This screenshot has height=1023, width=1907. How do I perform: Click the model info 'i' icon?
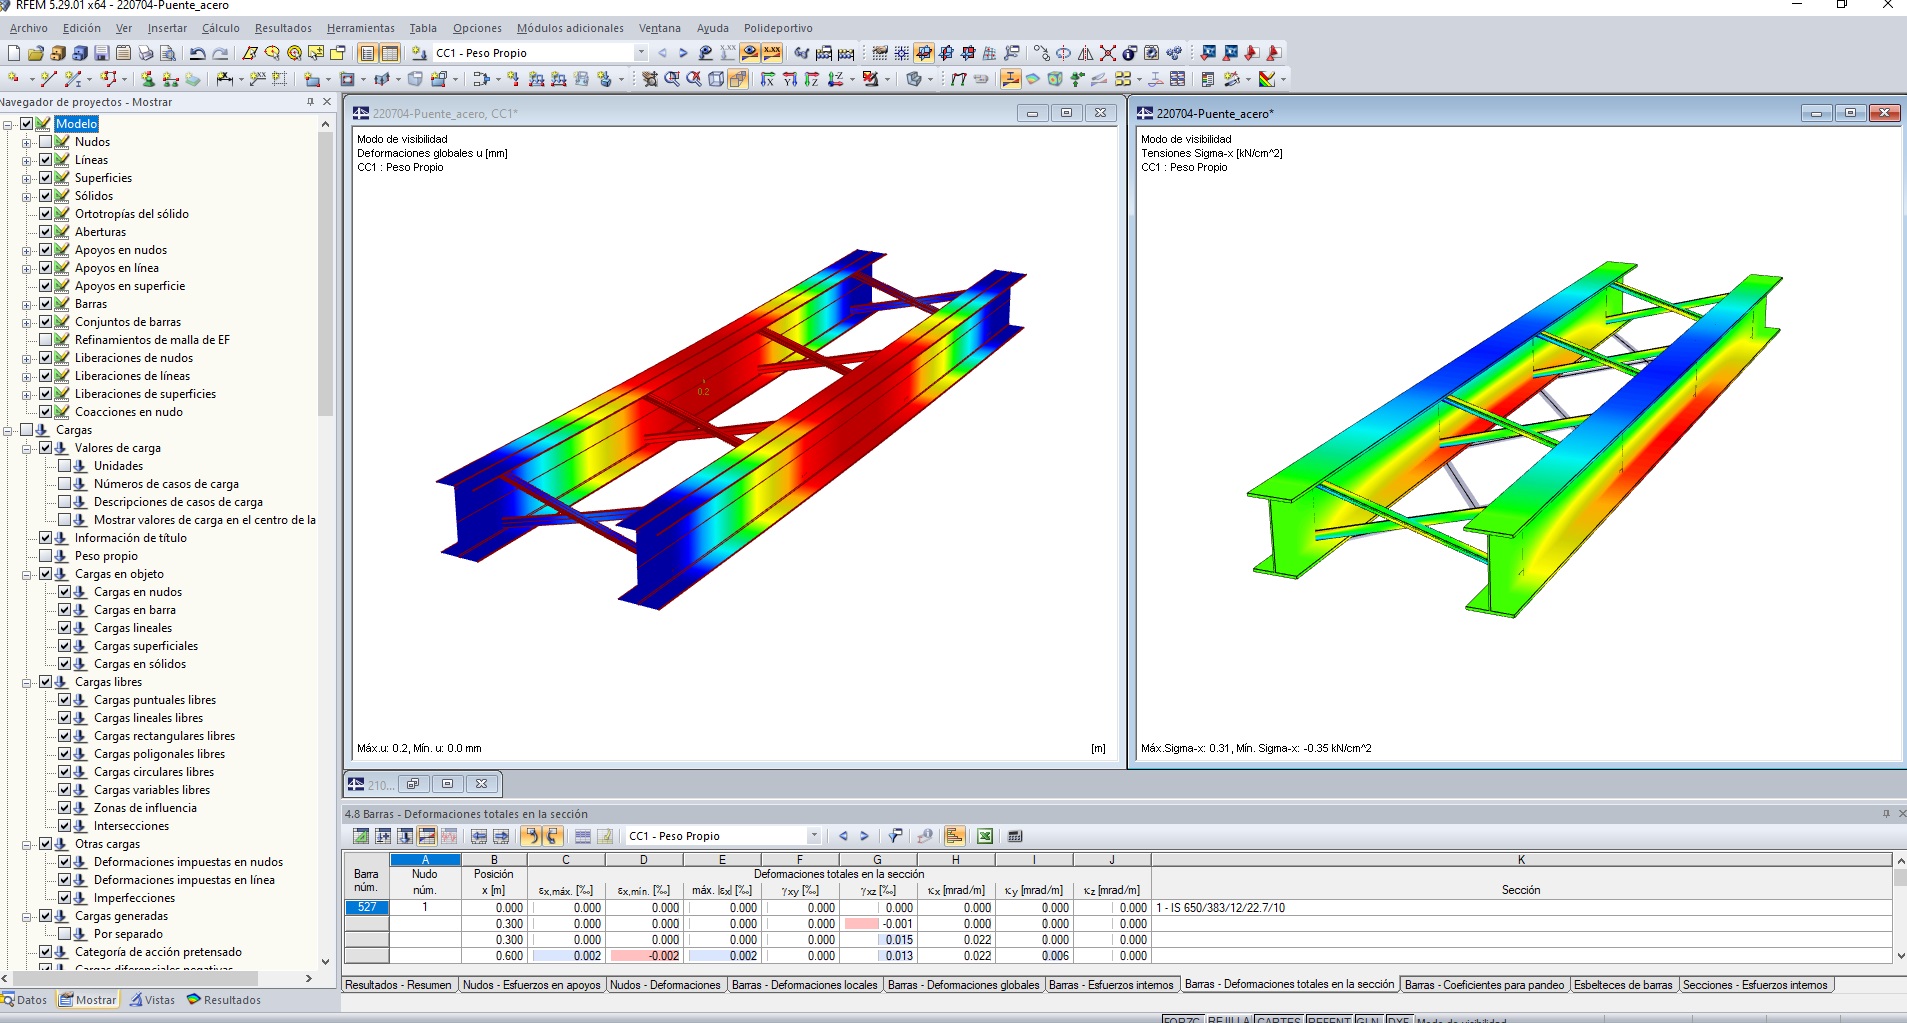click(1129, 53)
